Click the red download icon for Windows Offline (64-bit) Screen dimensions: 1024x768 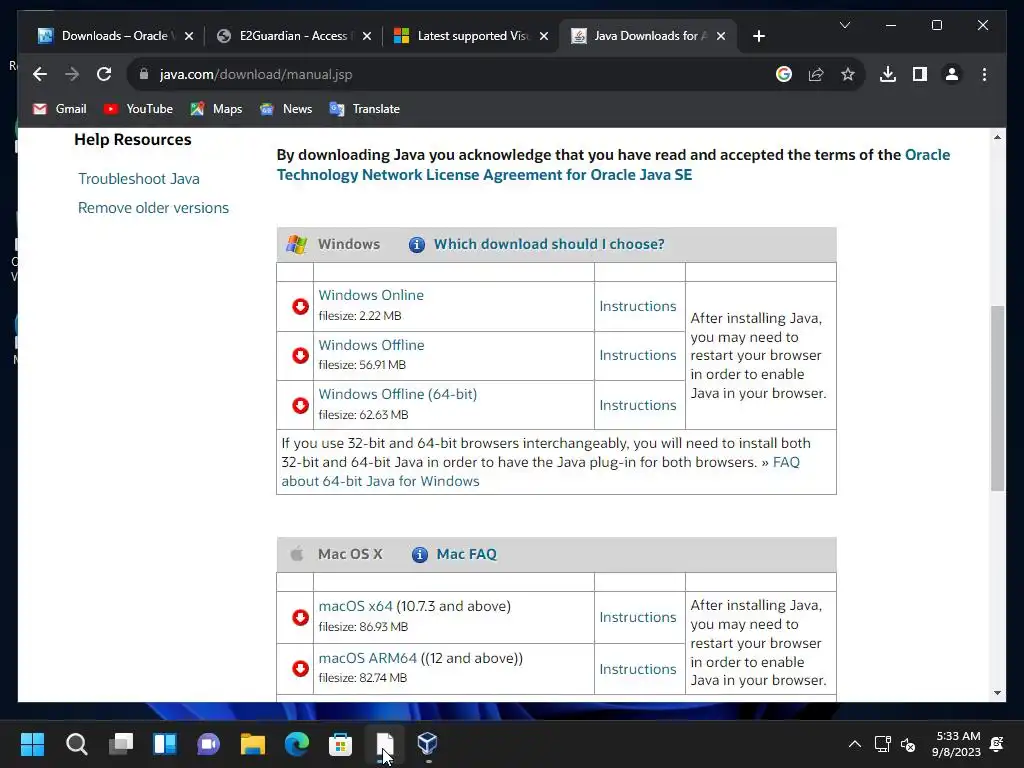[x=300, y=406]
